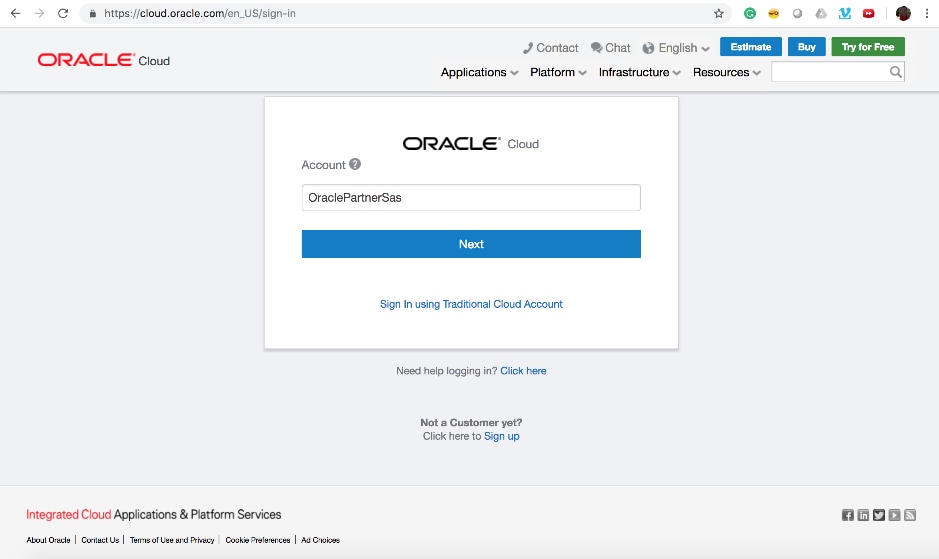Open Oracle Facebook page icon
Viewport: 939px width, 559px height.
(847, 515)
